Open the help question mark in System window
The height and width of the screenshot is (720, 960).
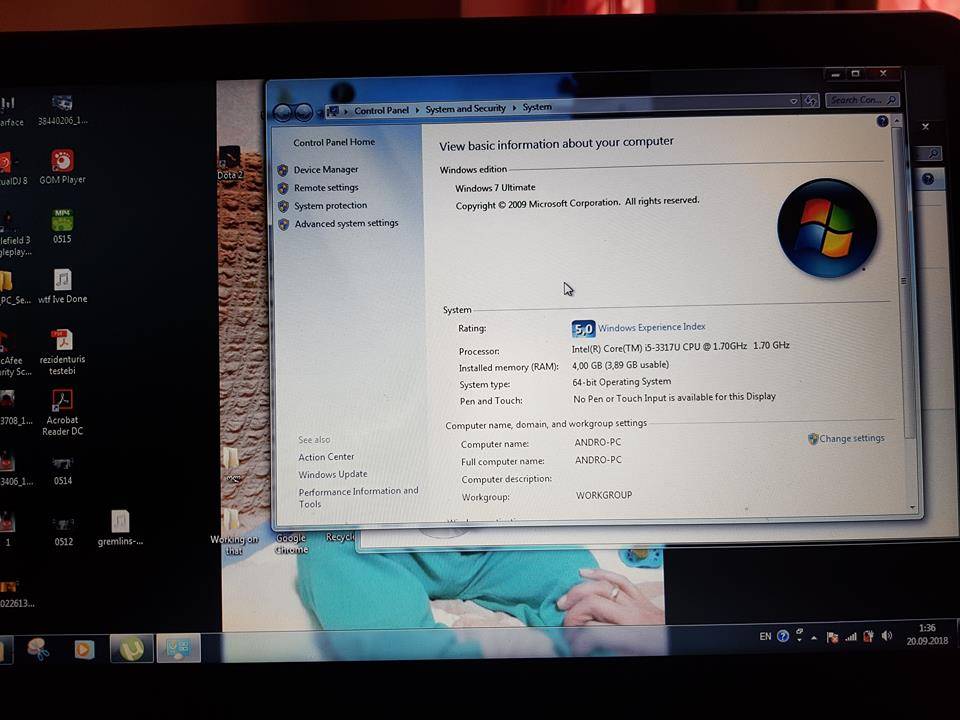tap(882, 121)
